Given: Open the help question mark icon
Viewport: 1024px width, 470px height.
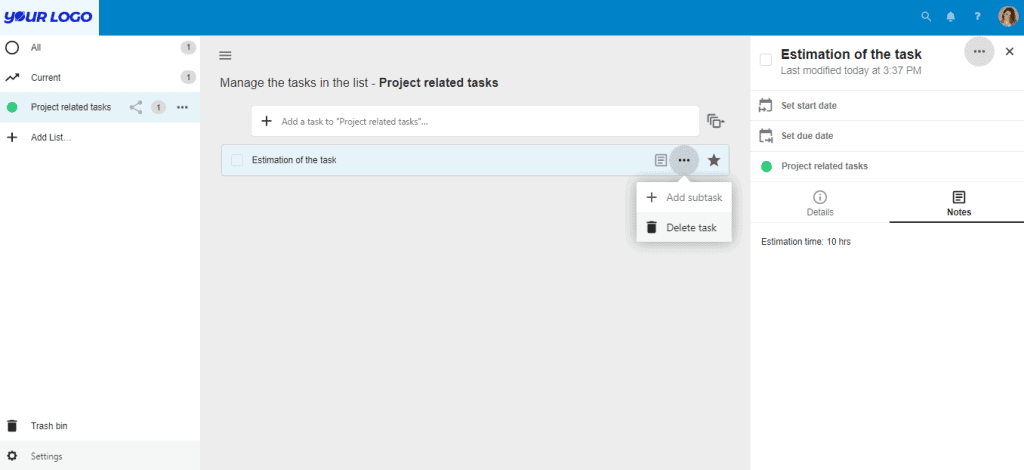Looking at the screenshot, I should (x=977, y=17).
